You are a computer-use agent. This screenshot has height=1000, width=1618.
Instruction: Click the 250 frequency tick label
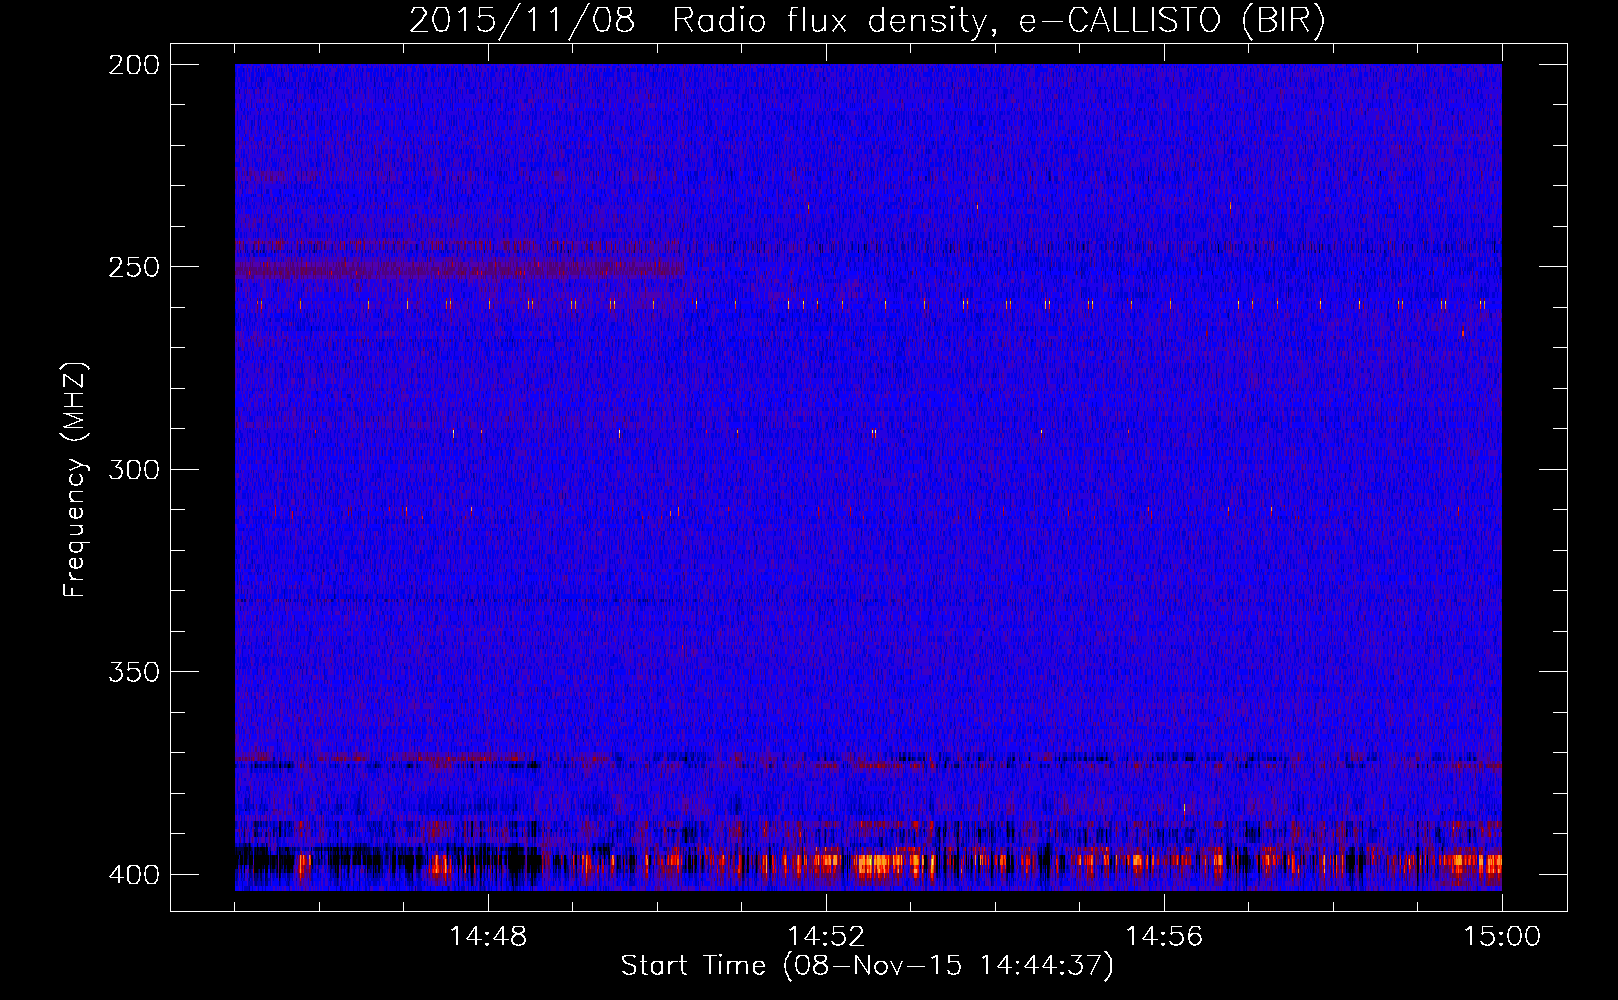pyautogui.click(x=133, y=267)
